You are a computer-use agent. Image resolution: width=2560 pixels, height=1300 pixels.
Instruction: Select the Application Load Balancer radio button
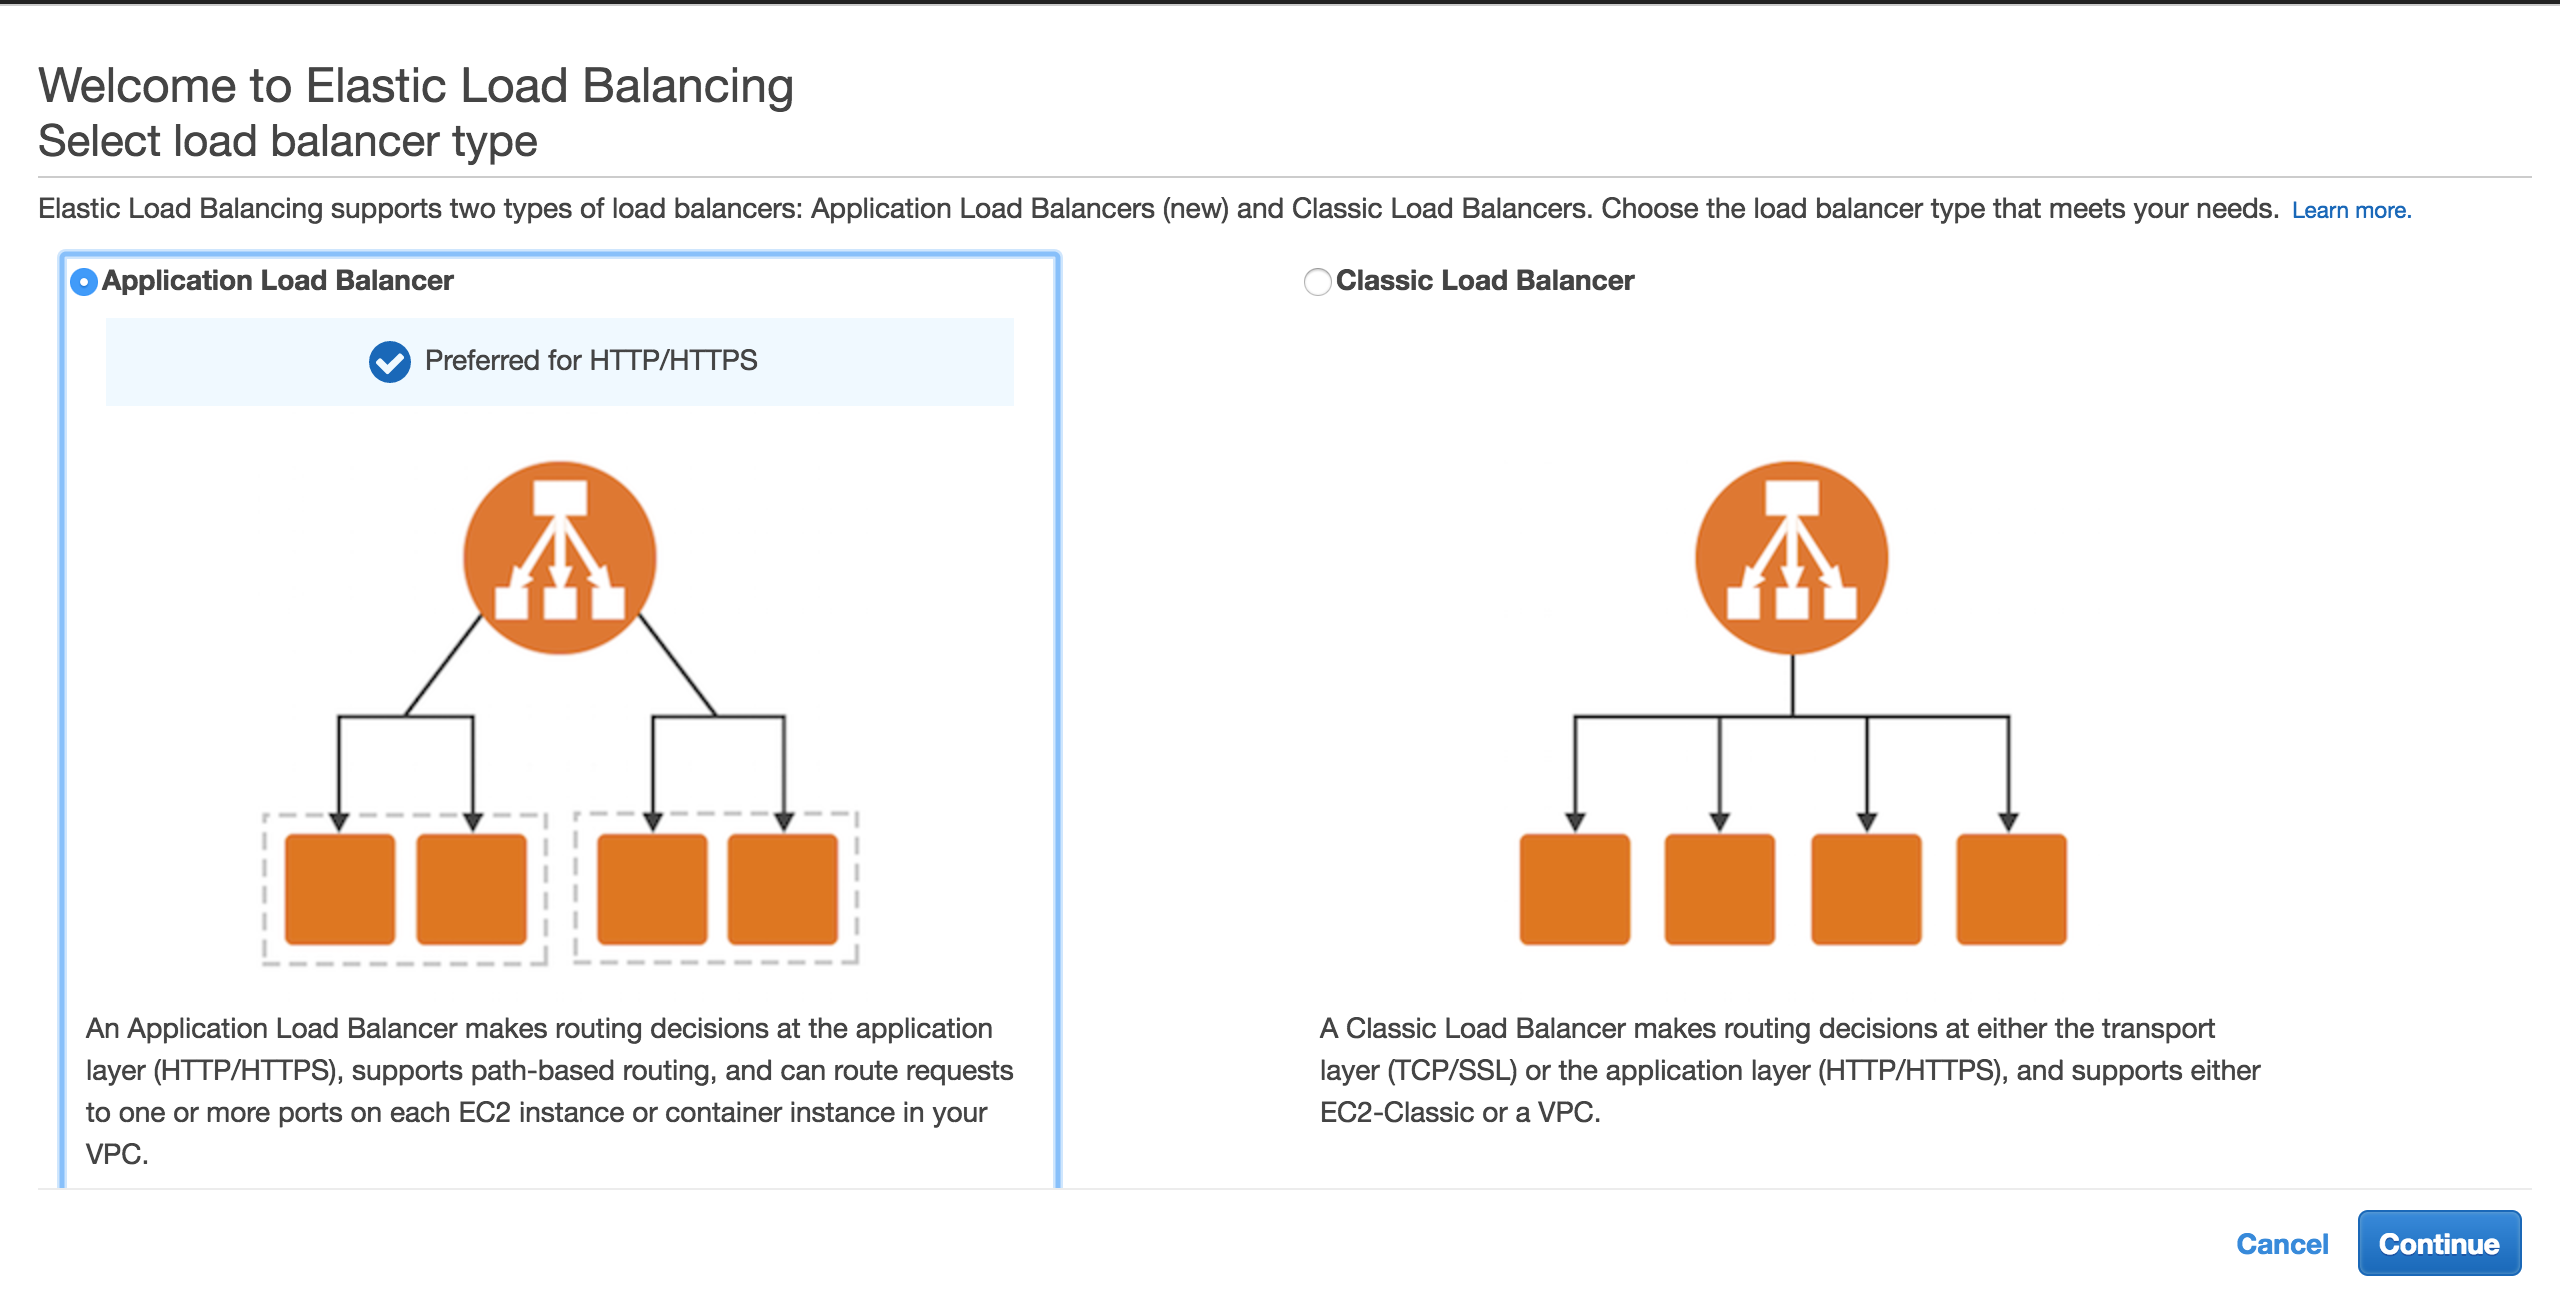pos(84,282)
